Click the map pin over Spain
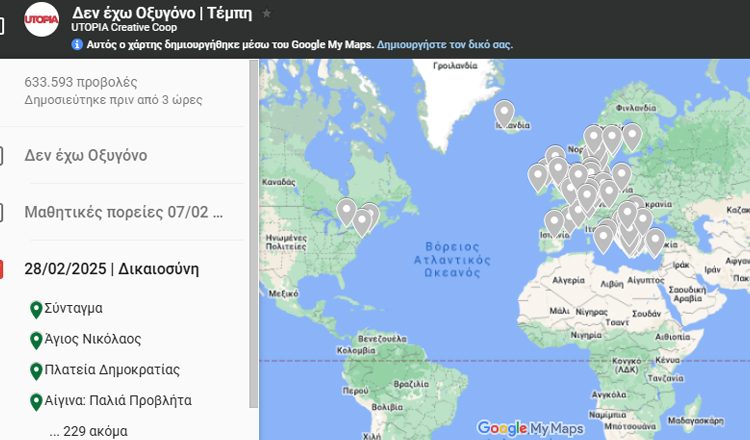 coord(555,221)
